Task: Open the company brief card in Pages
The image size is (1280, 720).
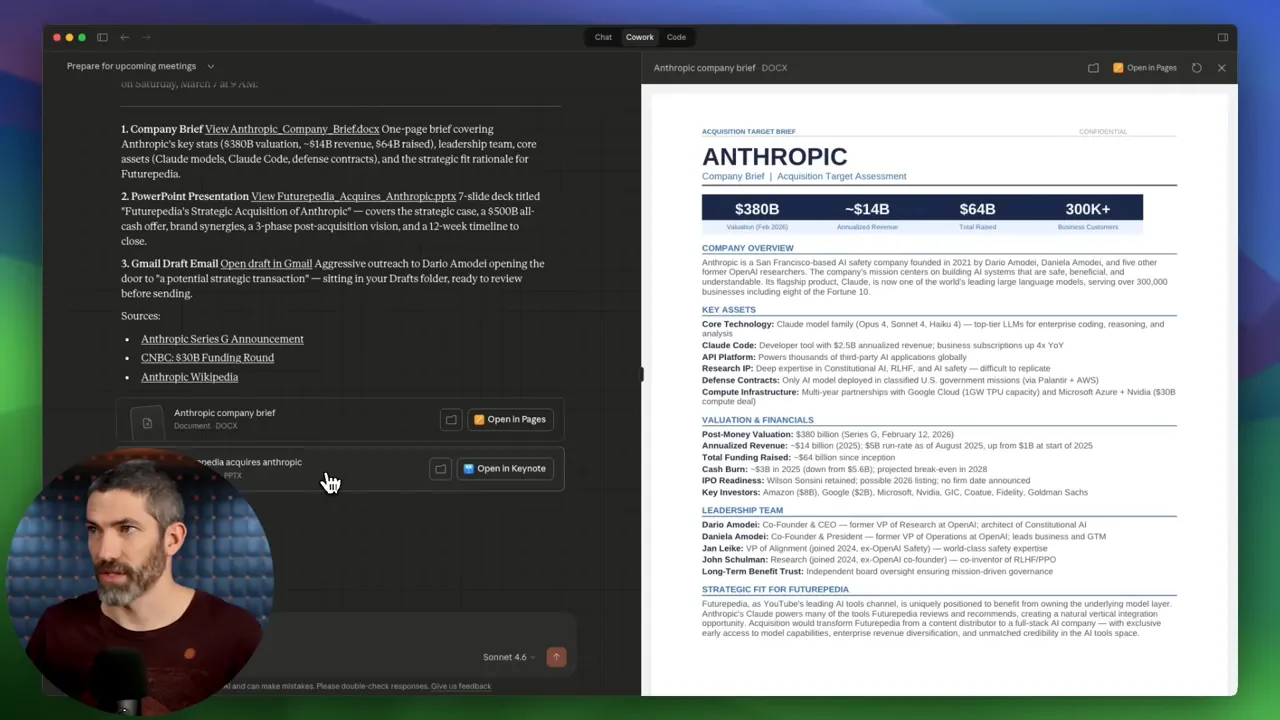Action: tap(510, 420)
